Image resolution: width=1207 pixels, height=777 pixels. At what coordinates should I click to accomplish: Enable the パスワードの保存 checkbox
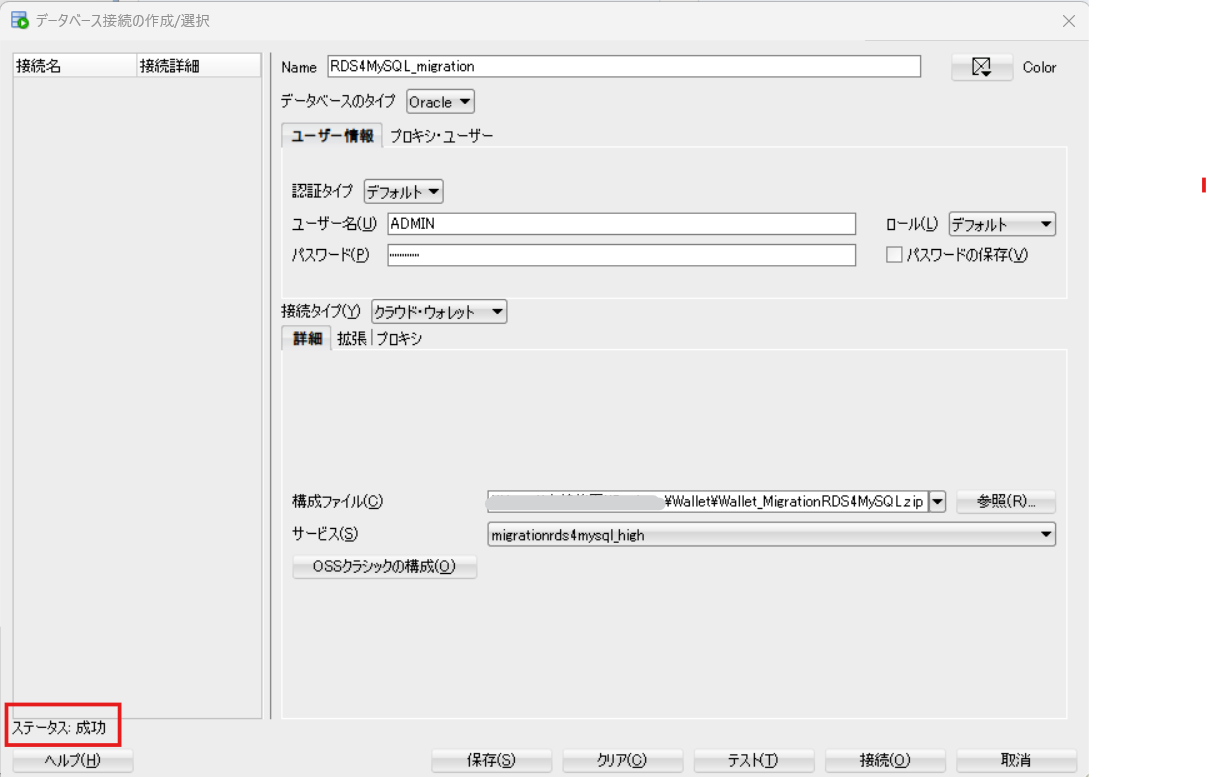pyautogui.click(x=894, y=255)
